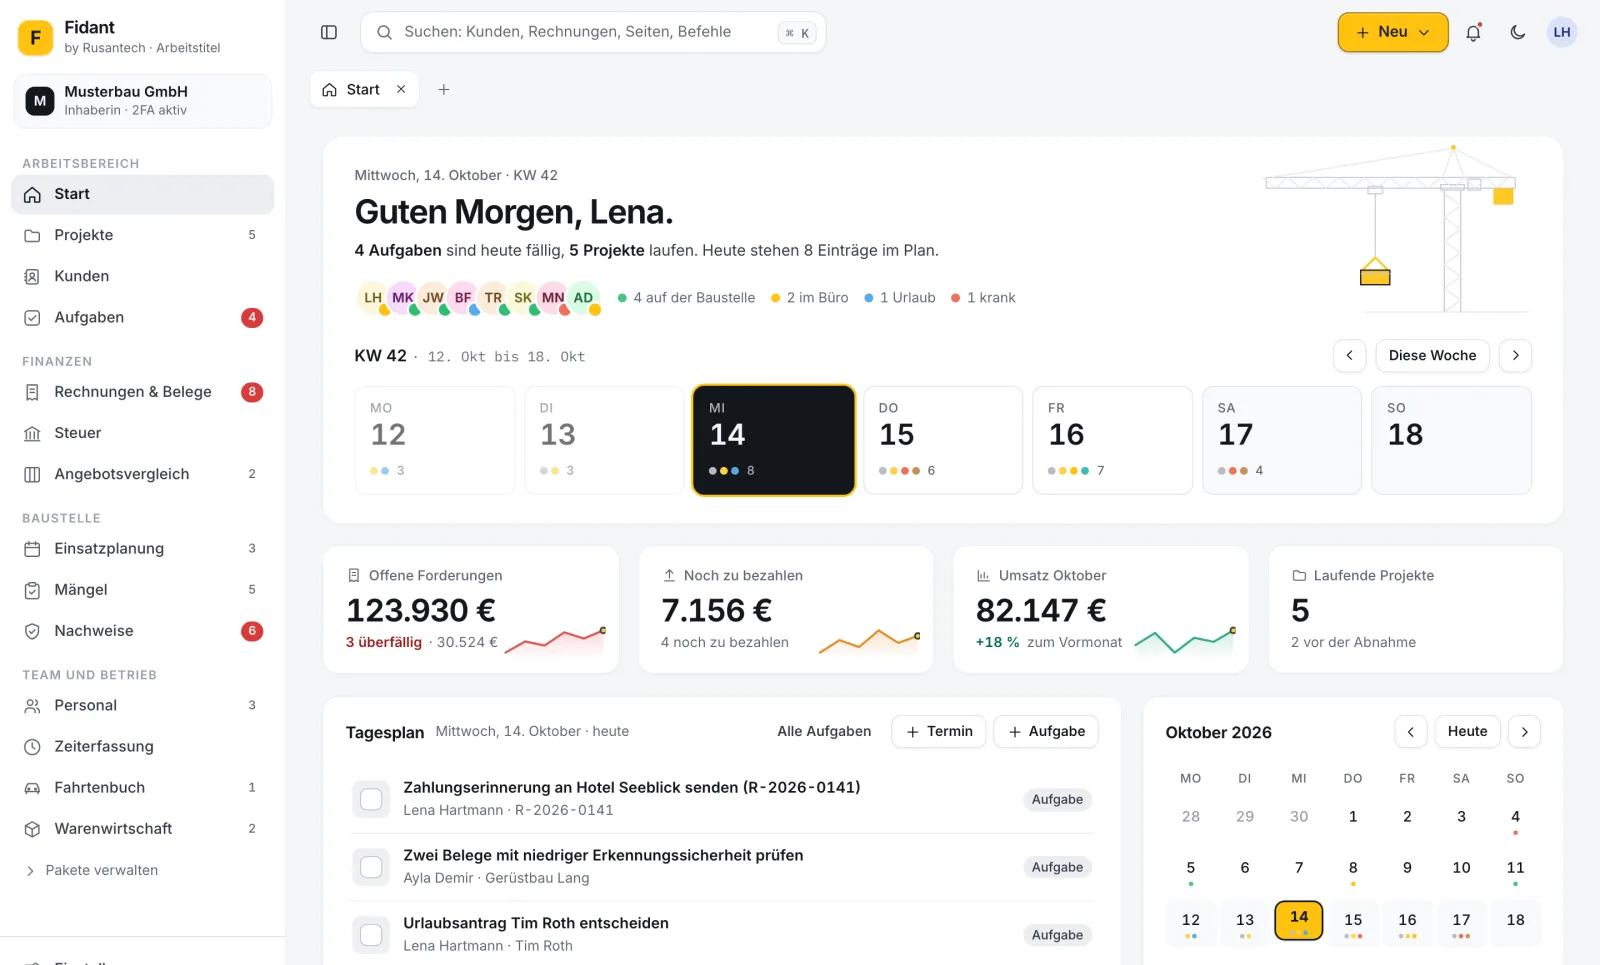This screenshot has width=1600, height=965.
Task: Switch to dark mode moon icon
Action: coord(1517,32)
